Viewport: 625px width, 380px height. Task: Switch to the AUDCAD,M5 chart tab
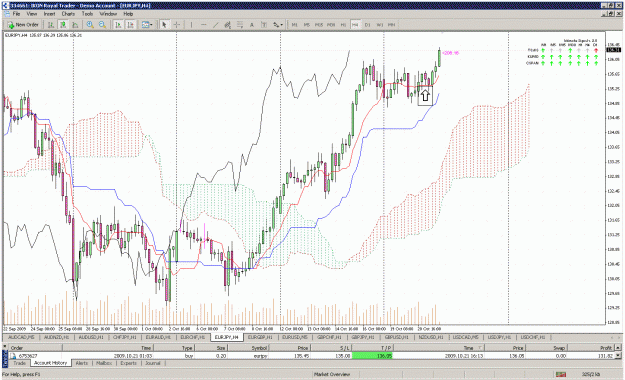click(x=22, y=337)
